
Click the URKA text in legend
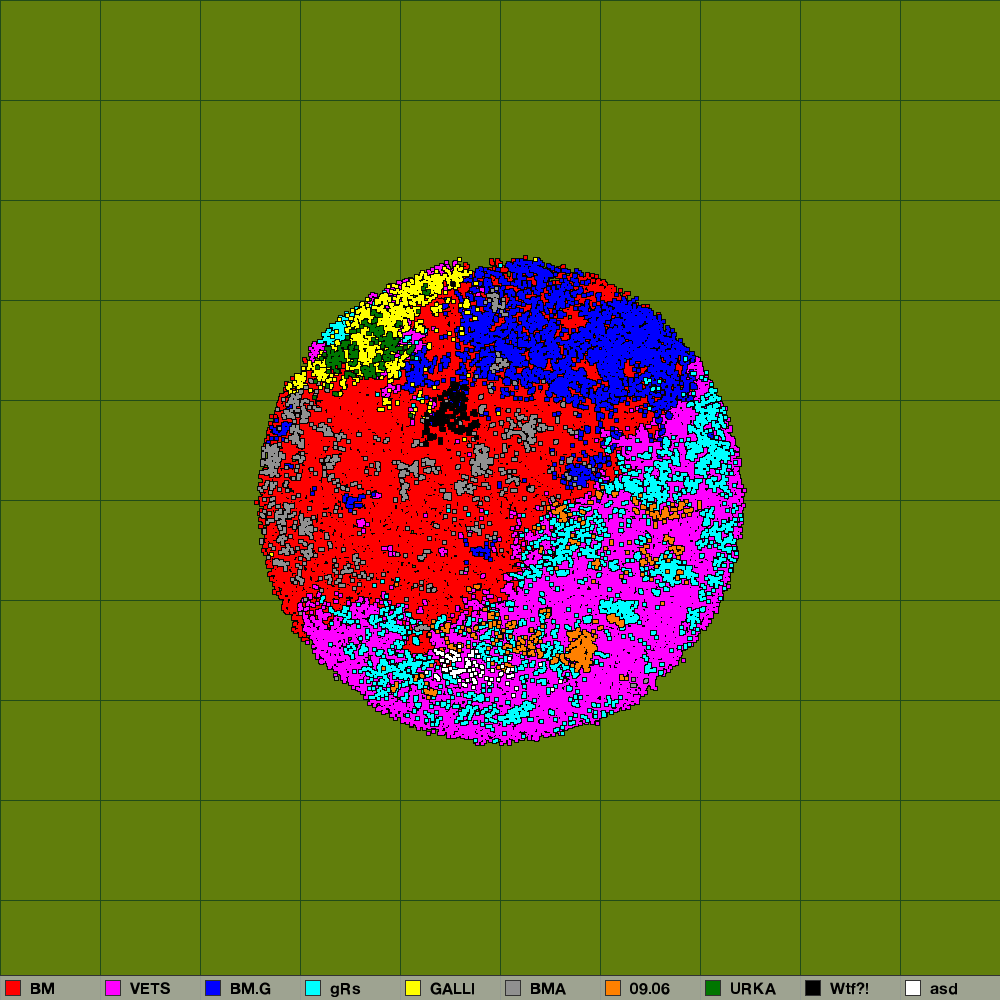(x=752, y=989)
